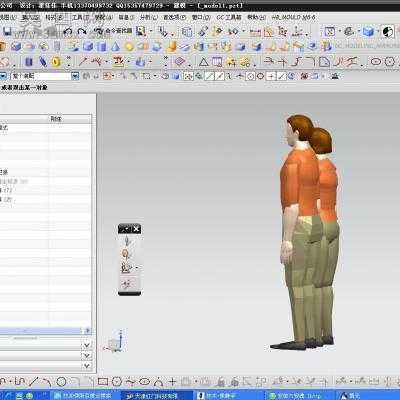Toggle the second diagonal-line snap option
400x400 pixels.
pyautogui.click(x=219, y=76)
